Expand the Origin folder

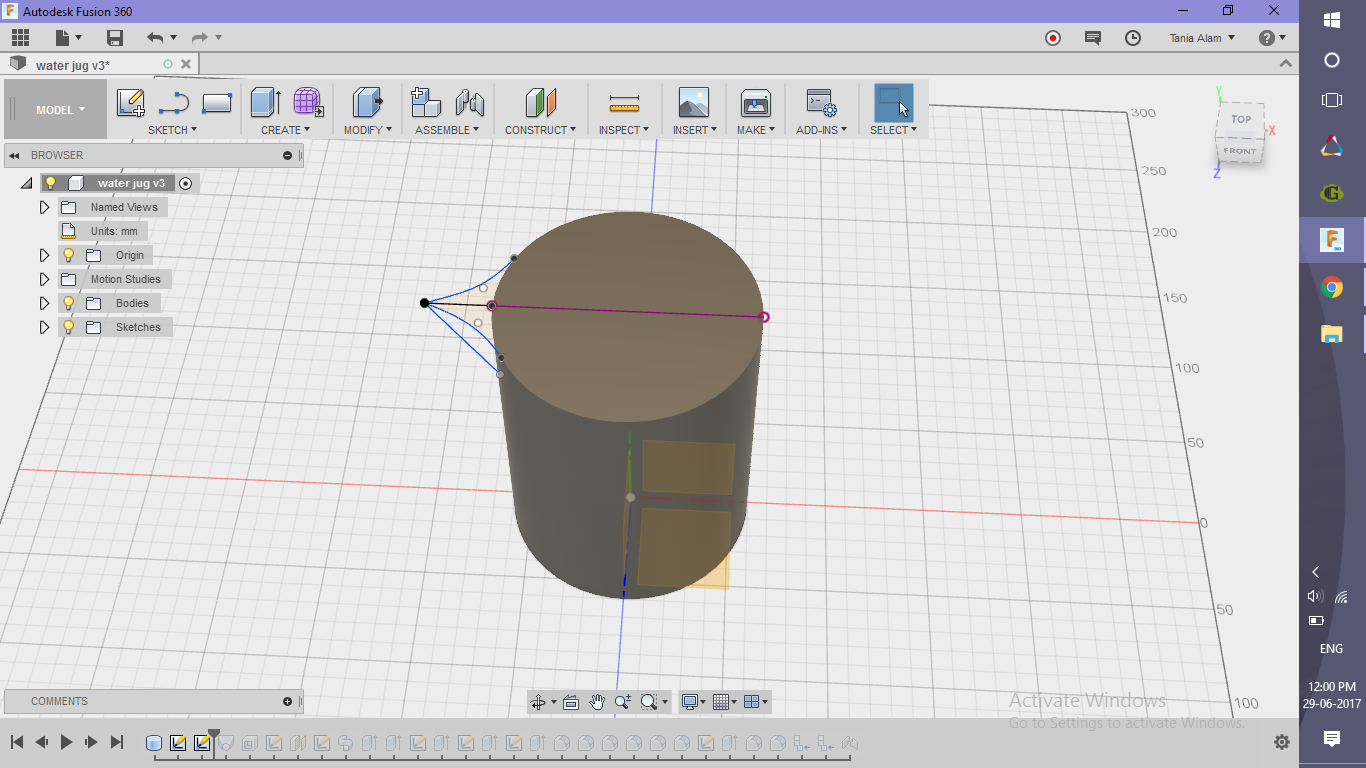(44, 255)
